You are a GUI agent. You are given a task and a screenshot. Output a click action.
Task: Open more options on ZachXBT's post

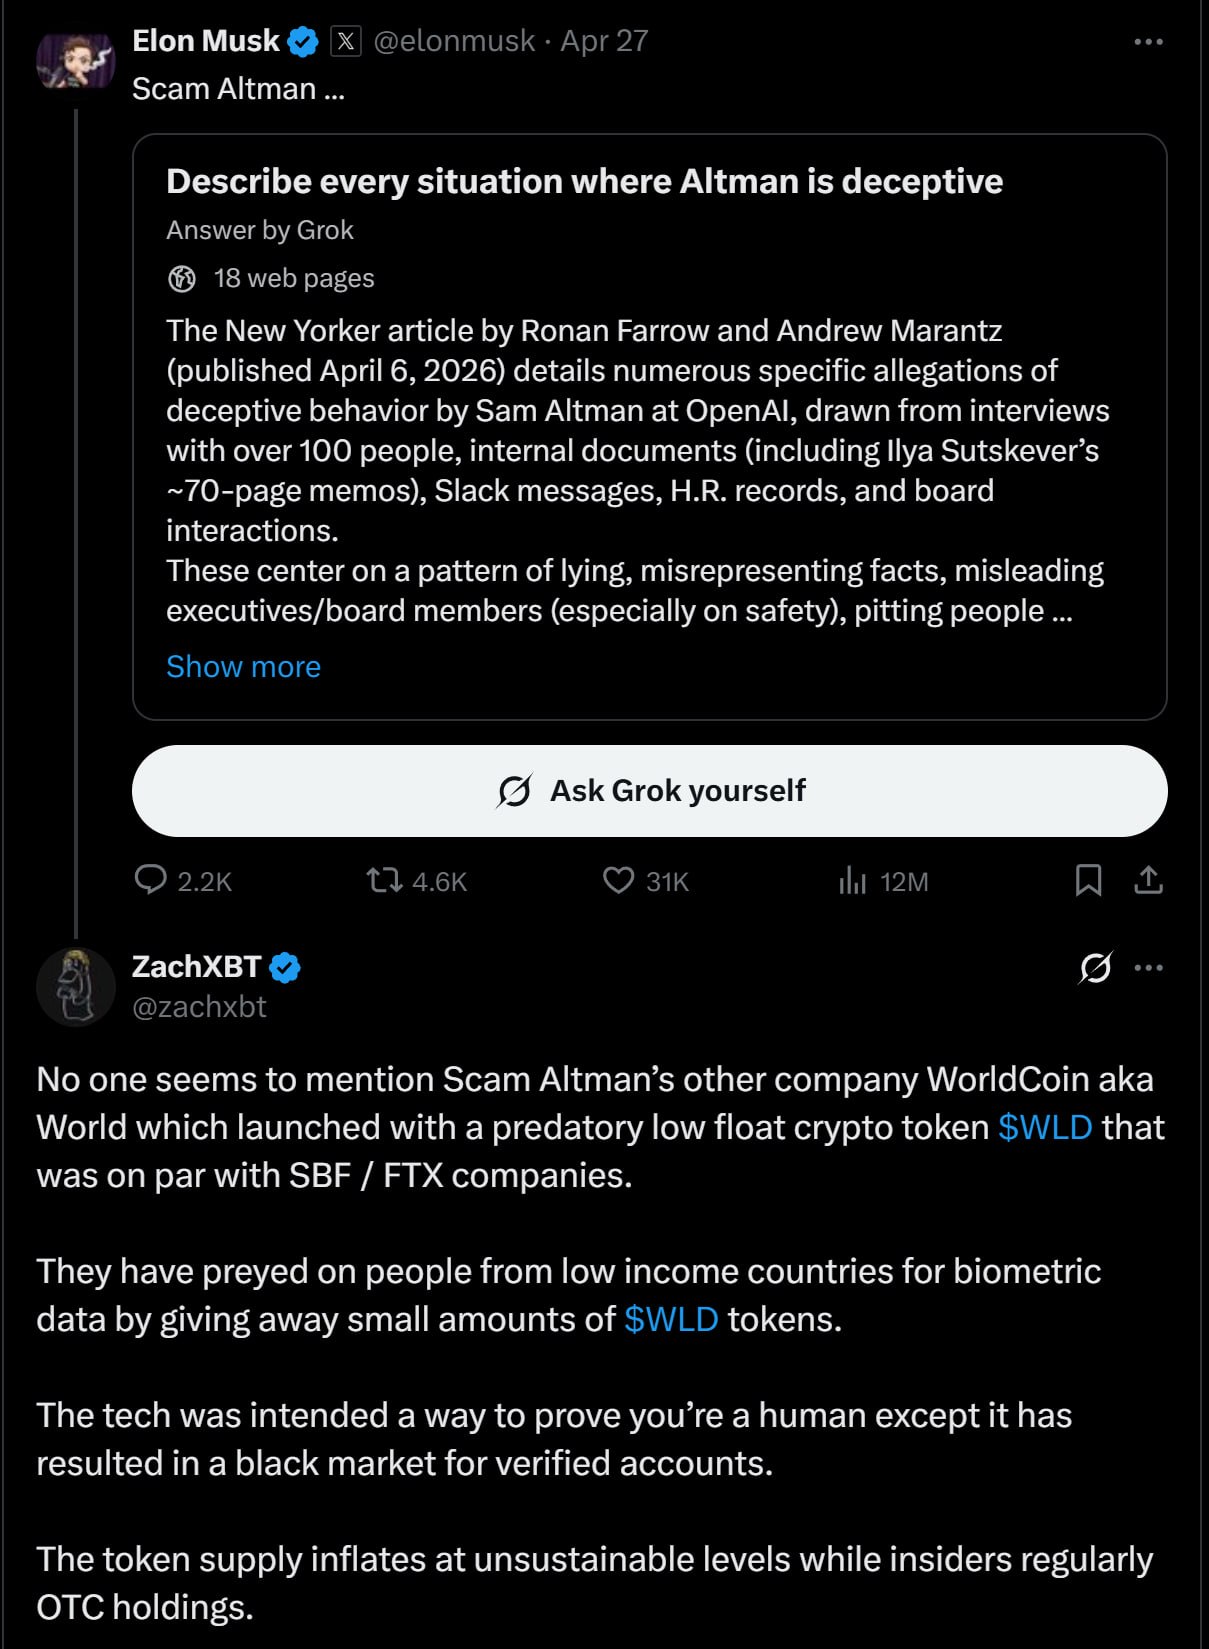point(1149,968)
